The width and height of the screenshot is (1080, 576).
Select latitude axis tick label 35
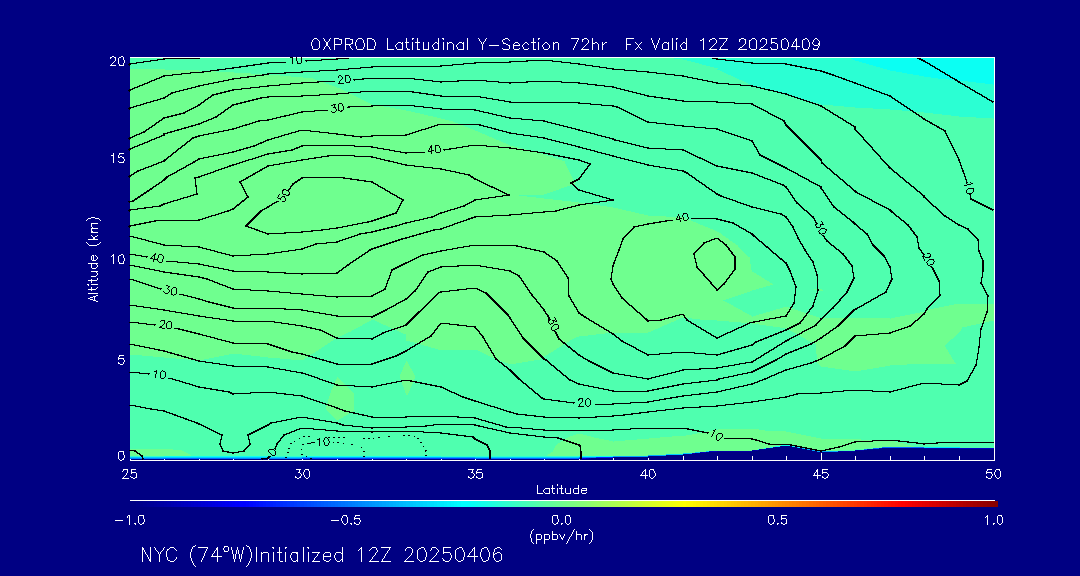(475, 474)
